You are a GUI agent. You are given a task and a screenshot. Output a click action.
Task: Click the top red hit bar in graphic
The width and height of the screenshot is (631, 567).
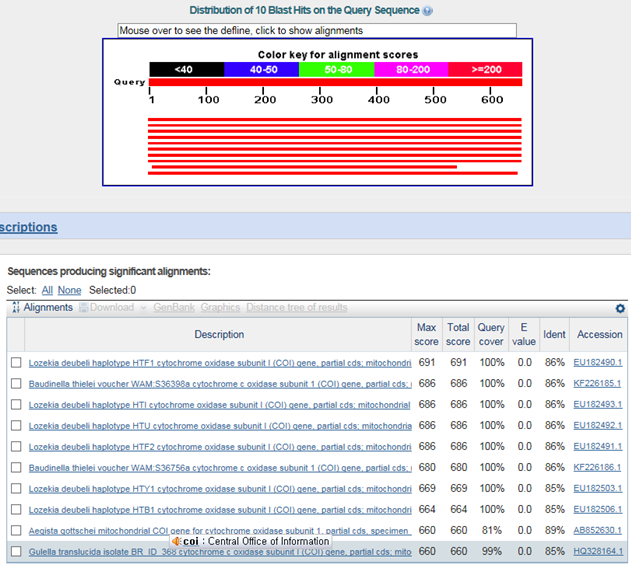(335, 120)
